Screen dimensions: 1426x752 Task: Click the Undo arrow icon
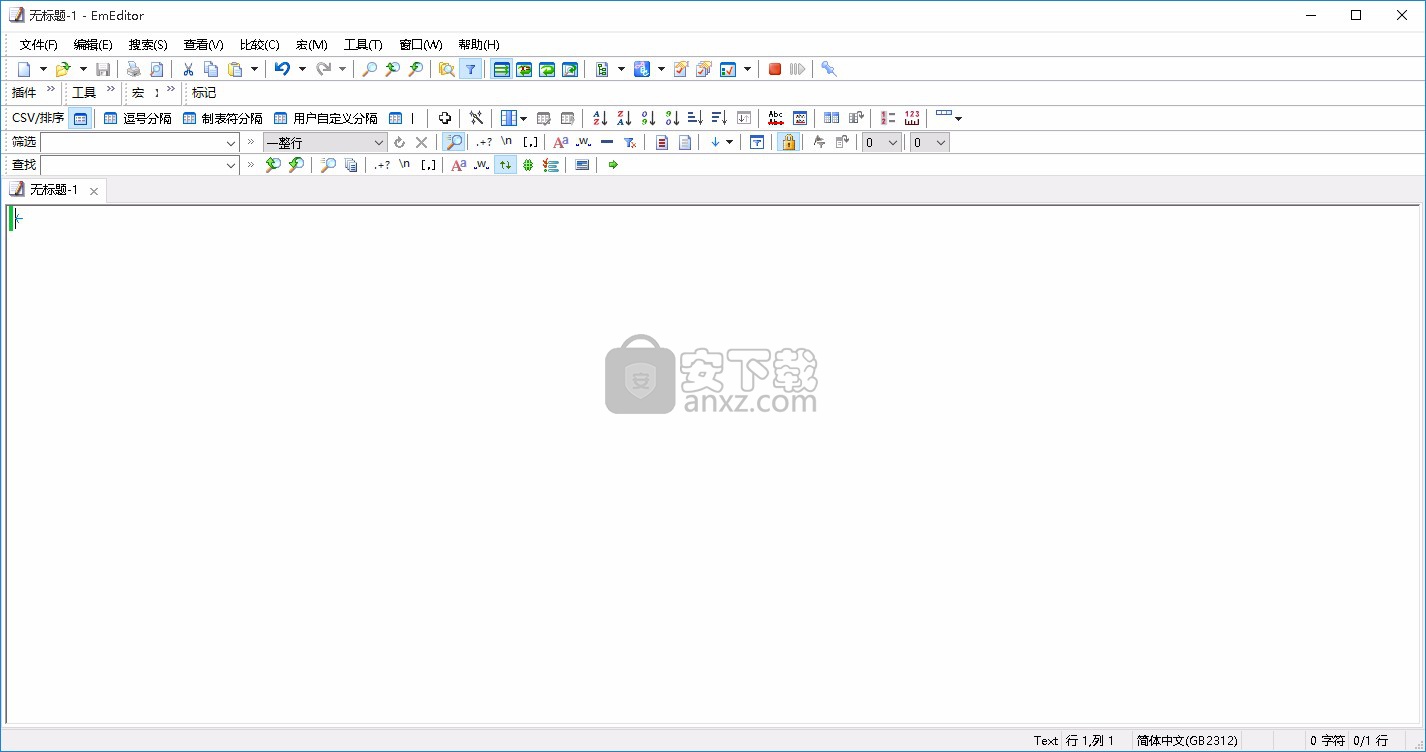(282, 69)
